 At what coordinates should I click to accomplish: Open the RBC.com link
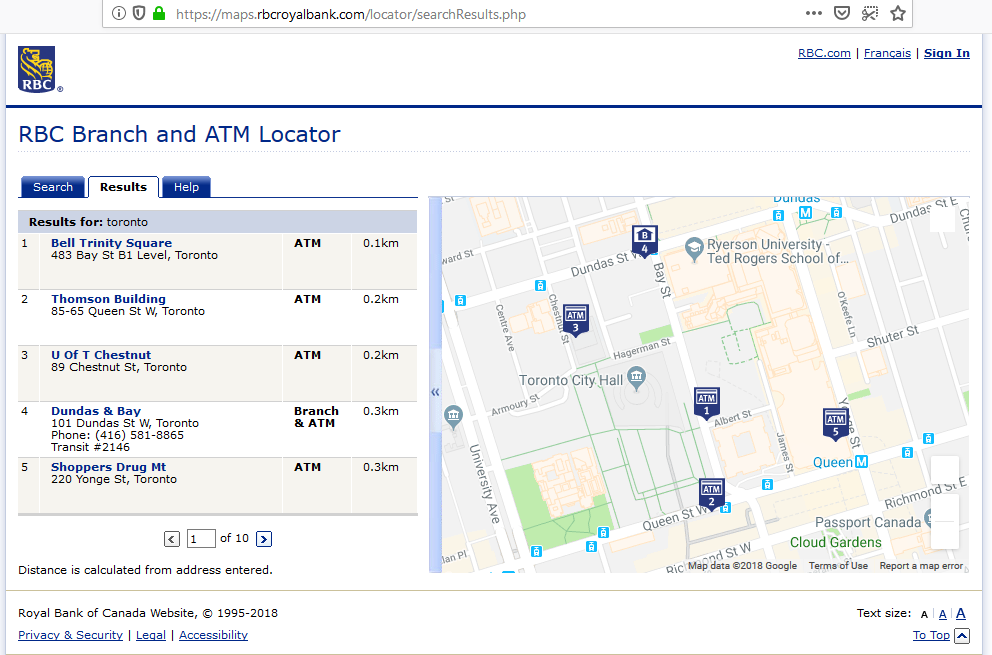(x=824, y=53)
